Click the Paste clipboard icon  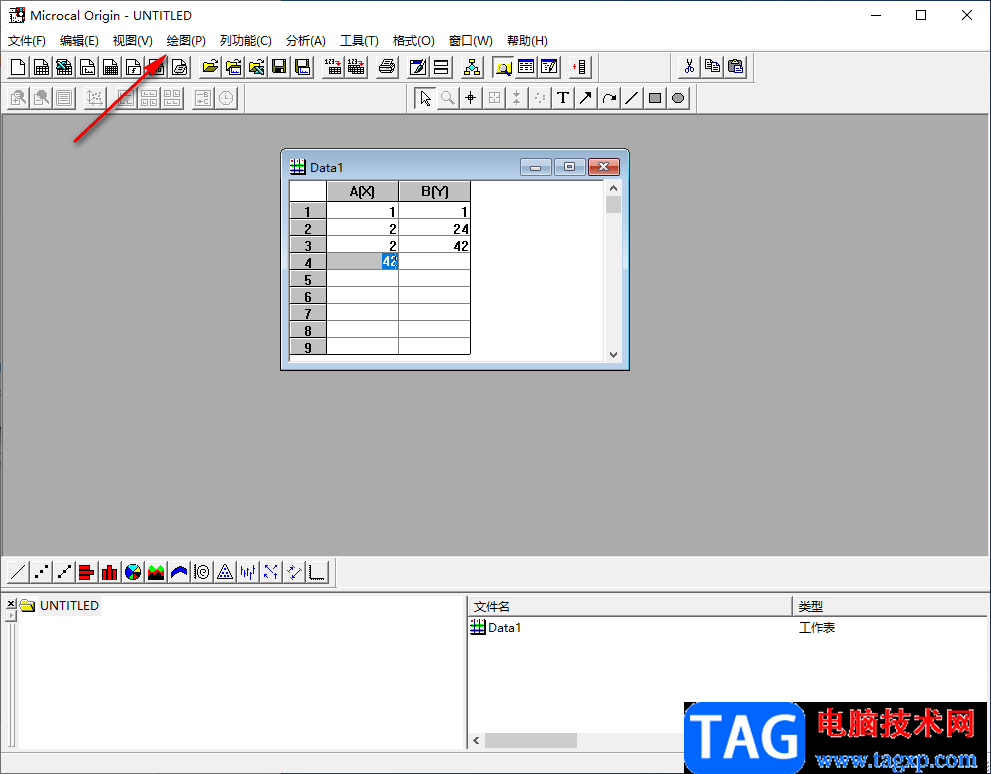735,67
